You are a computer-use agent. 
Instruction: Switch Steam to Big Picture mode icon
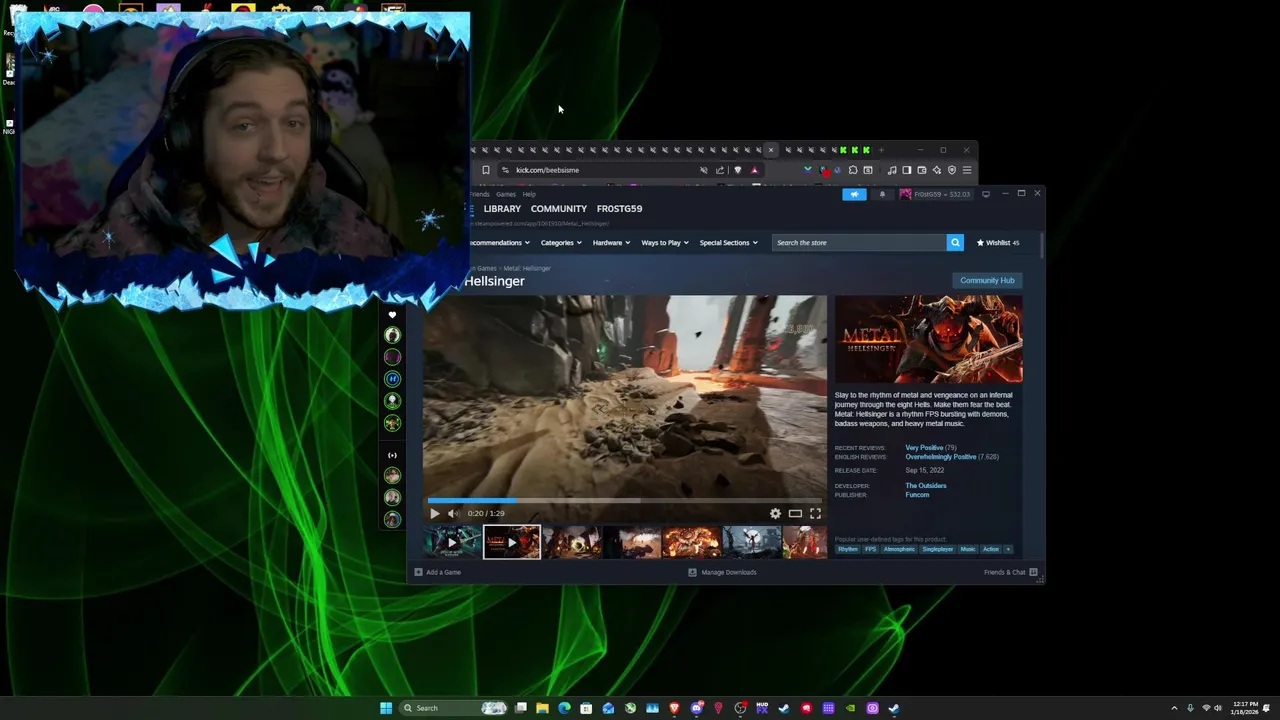(x=986, y=194)
